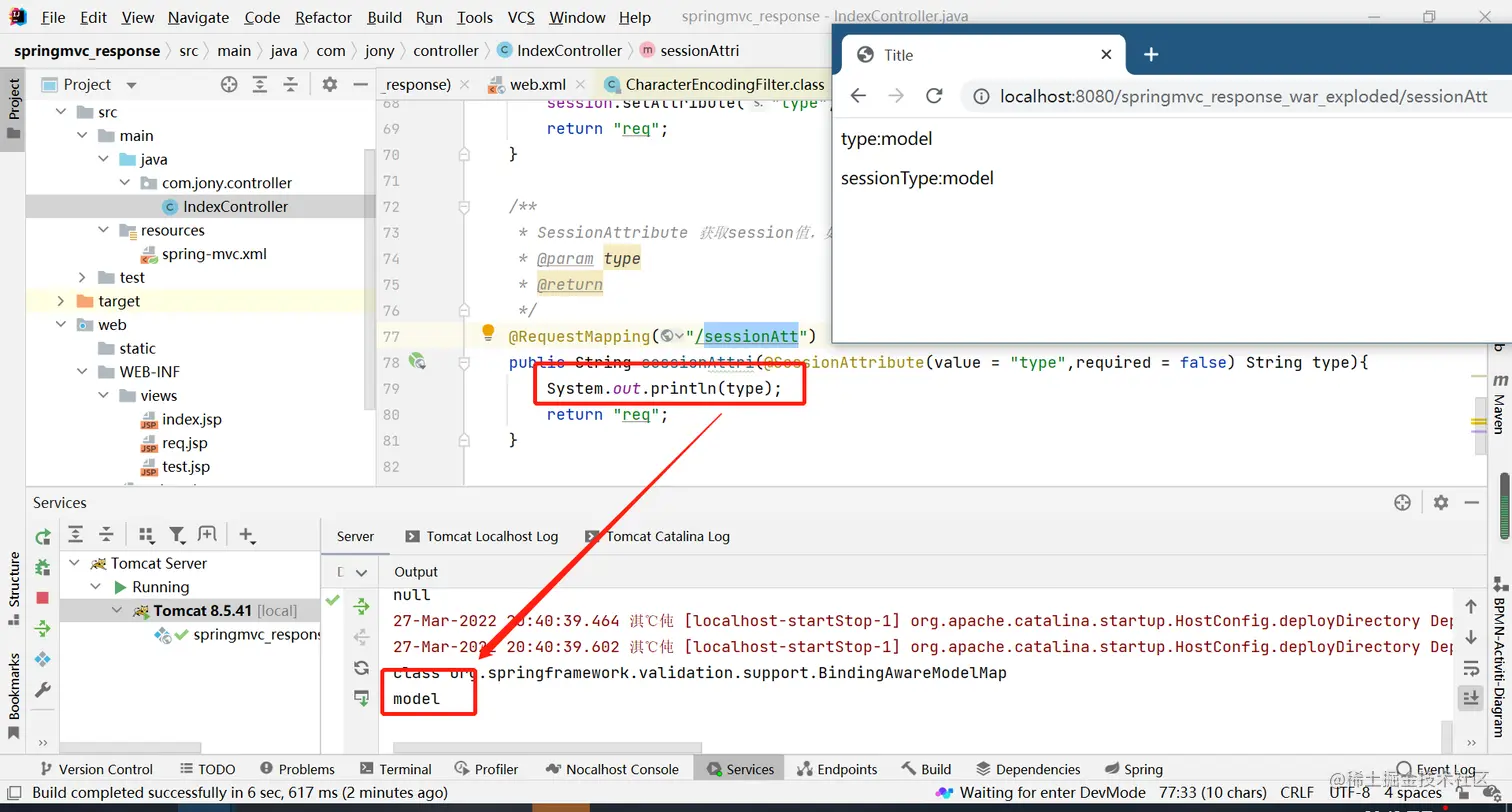Image resolution: width=1512 pixels, height=812 pixels.
Task: Open Services panel settings gear
Action: click(x=1440, y=503)
